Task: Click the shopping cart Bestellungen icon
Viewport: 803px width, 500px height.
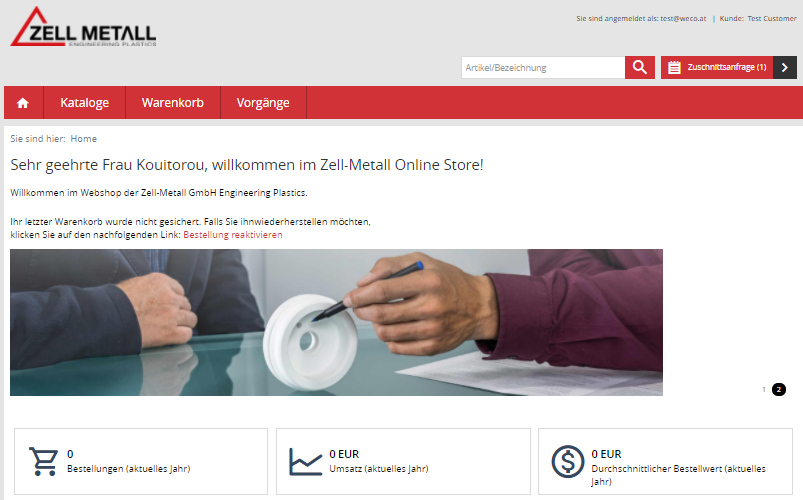Action: 44,461
